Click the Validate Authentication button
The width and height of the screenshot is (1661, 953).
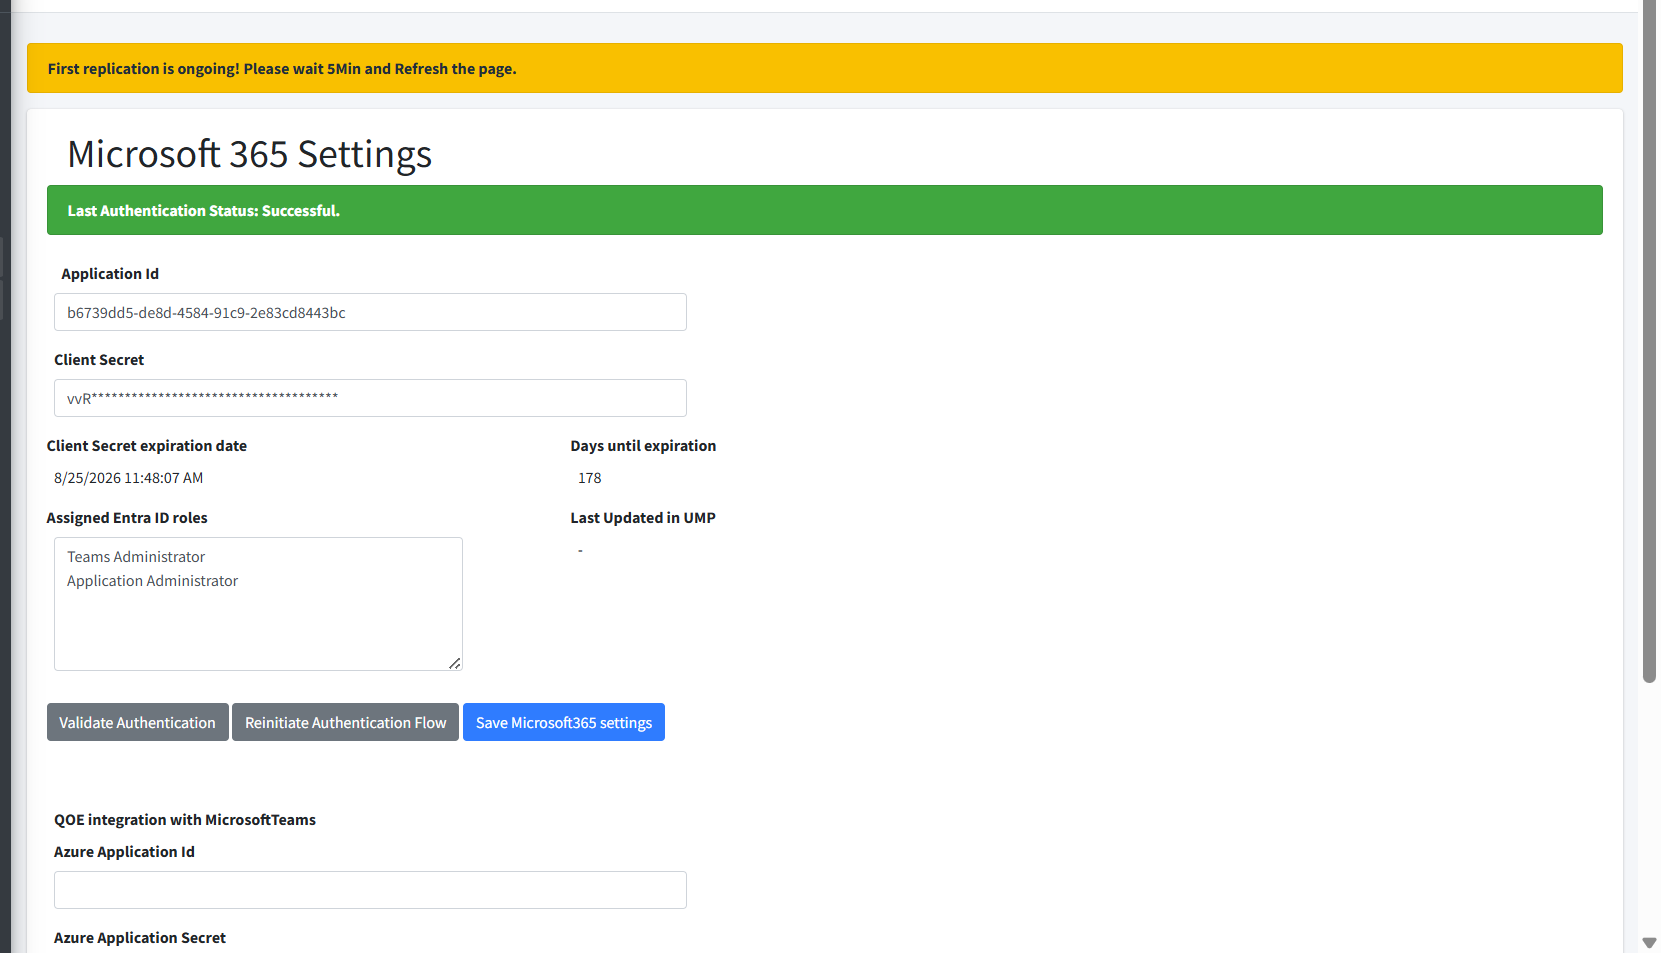137,722
